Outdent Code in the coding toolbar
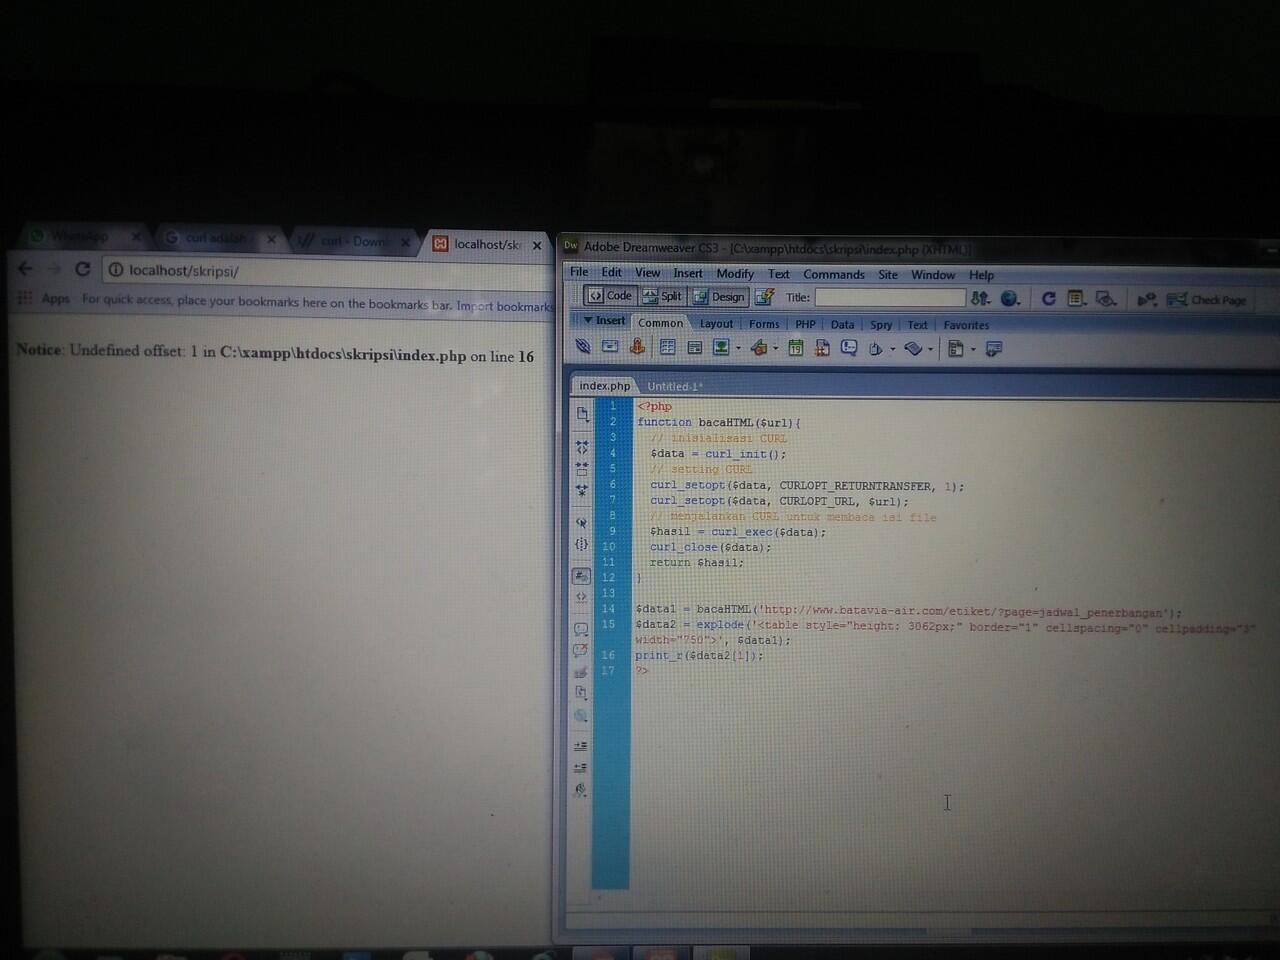This screenshot has width=1280, height=960. [581, 768]
